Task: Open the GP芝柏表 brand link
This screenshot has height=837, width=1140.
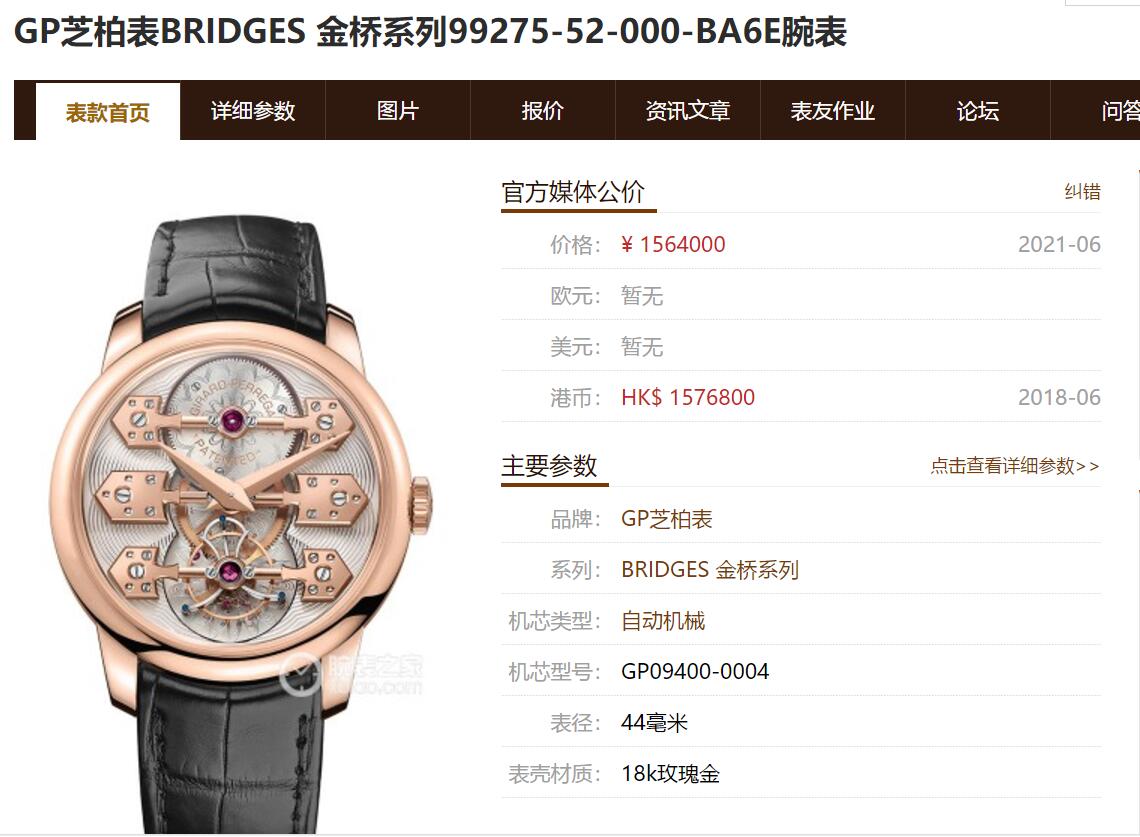Action: pyautogui.click(x=667, y=519)
